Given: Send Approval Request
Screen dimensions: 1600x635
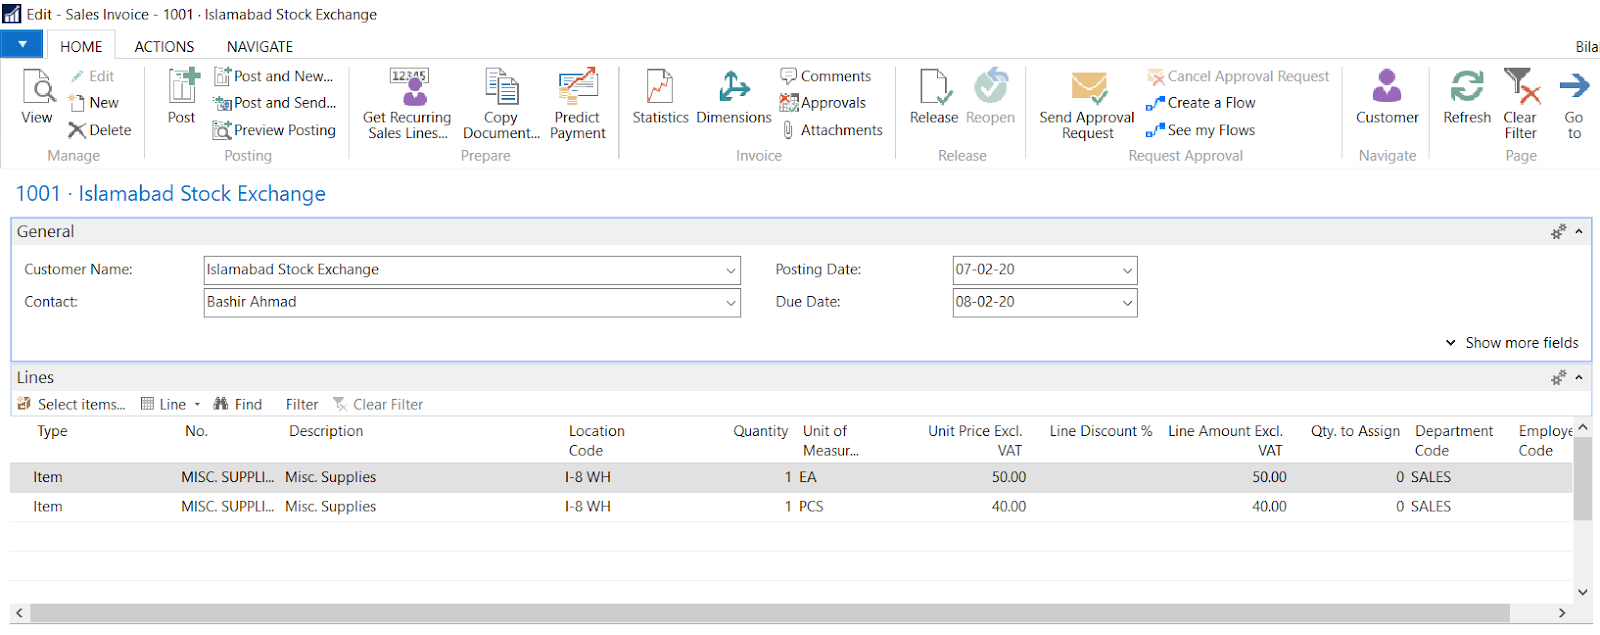Looking at the screenshot, I should (1087, 104).
